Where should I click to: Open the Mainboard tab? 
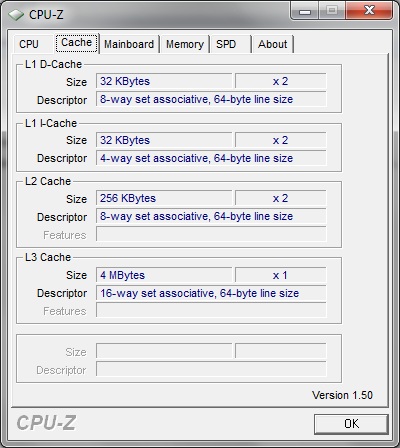129,44
